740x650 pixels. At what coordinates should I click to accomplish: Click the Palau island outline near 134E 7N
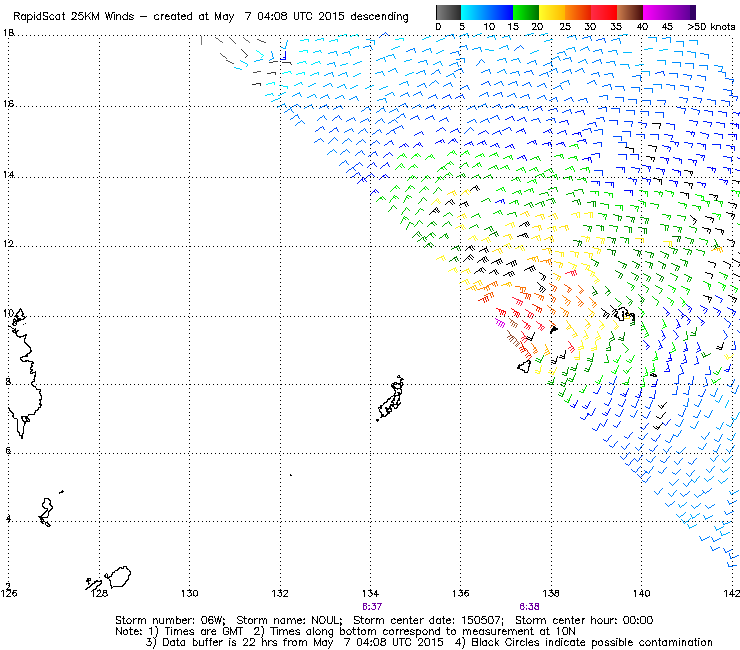(x=391, y=399)
